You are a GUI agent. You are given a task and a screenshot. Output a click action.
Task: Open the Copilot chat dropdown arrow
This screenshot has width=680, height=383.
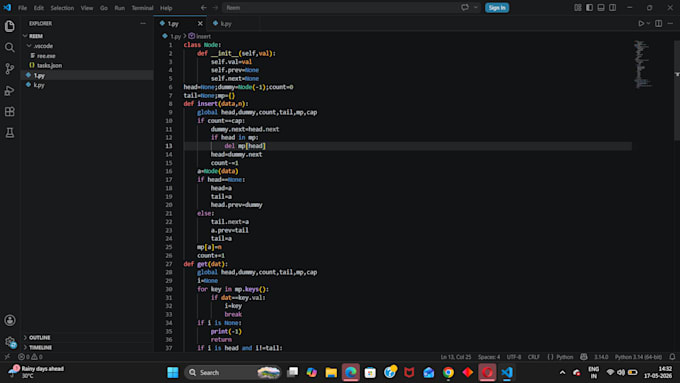476,7
